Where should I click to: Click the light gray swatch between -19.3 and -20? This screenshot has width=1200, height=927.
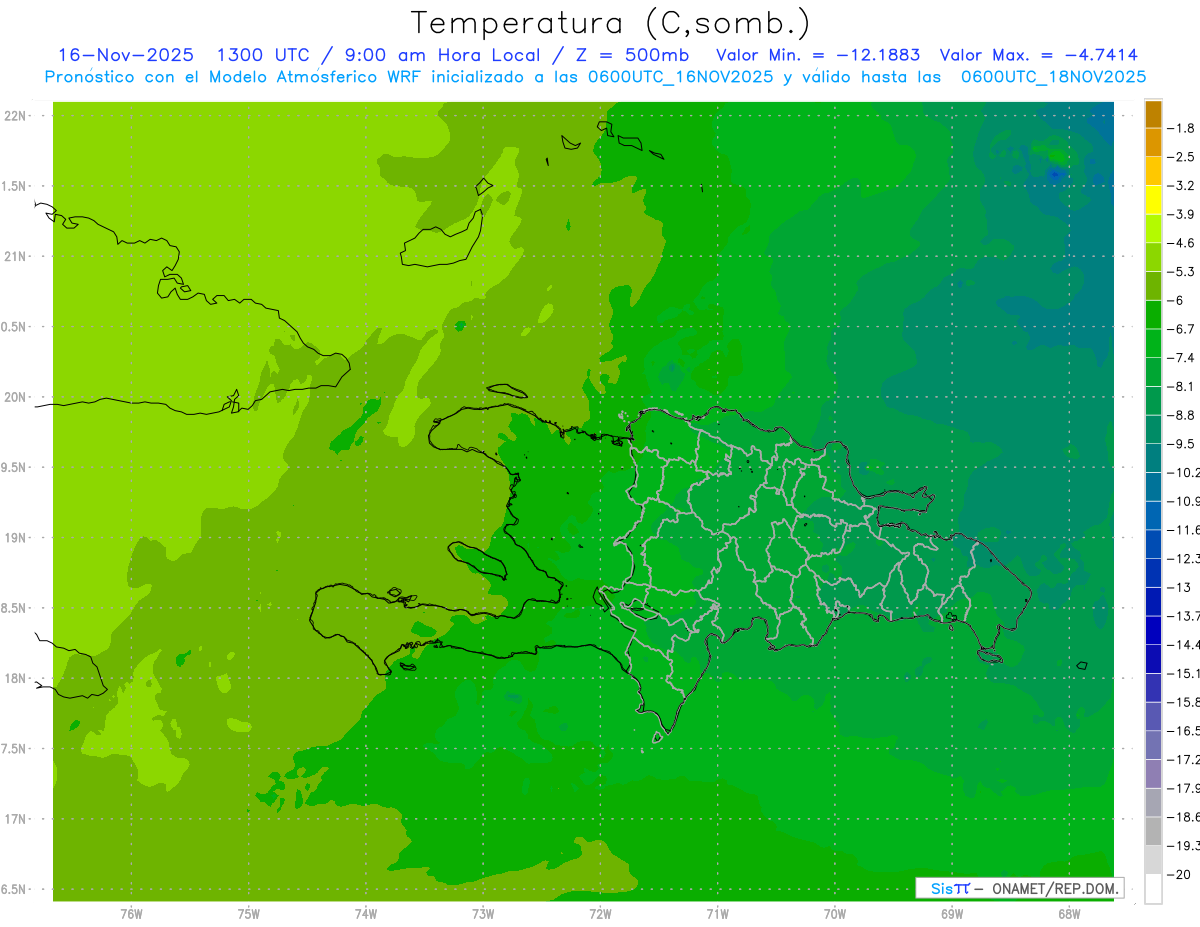click(x=1153, y=860)
